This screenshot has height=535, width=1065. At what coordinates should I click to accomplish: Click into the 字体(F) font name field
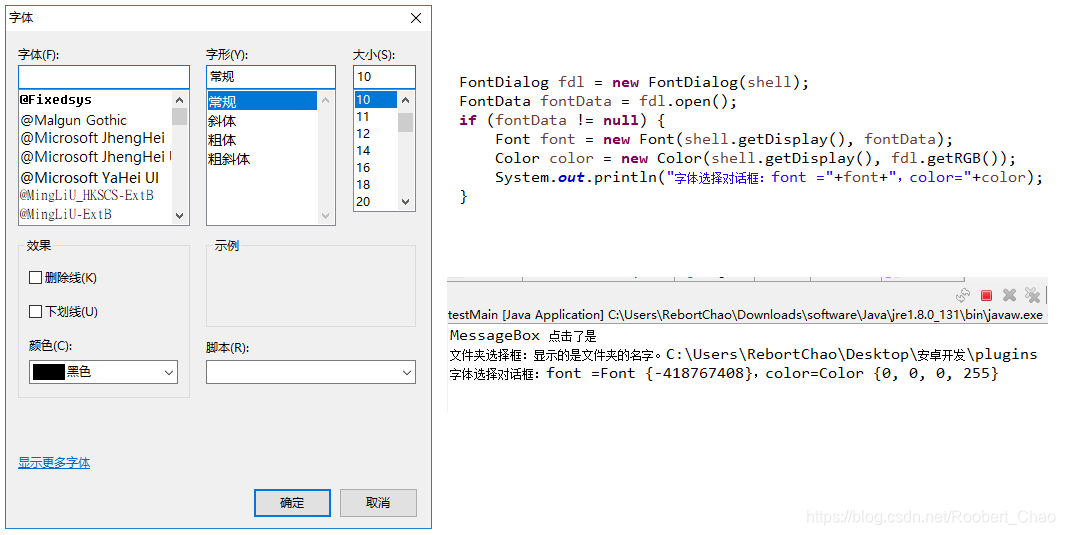coord(104,77)
